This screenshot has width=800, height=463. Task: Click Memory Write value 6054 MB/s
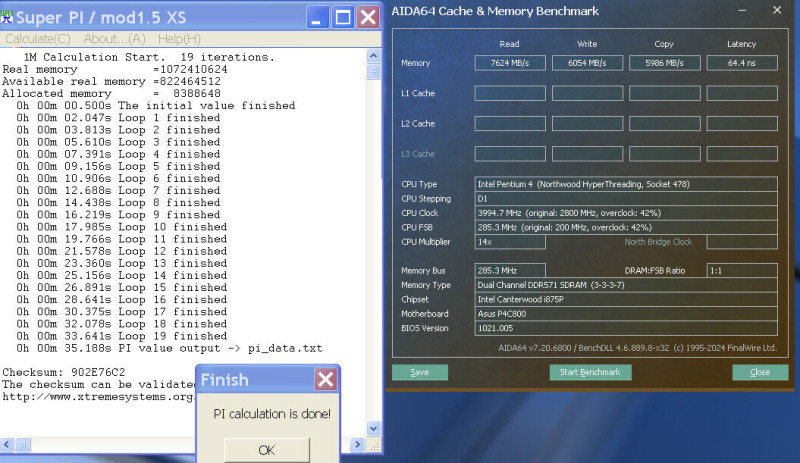click(587, 63)
